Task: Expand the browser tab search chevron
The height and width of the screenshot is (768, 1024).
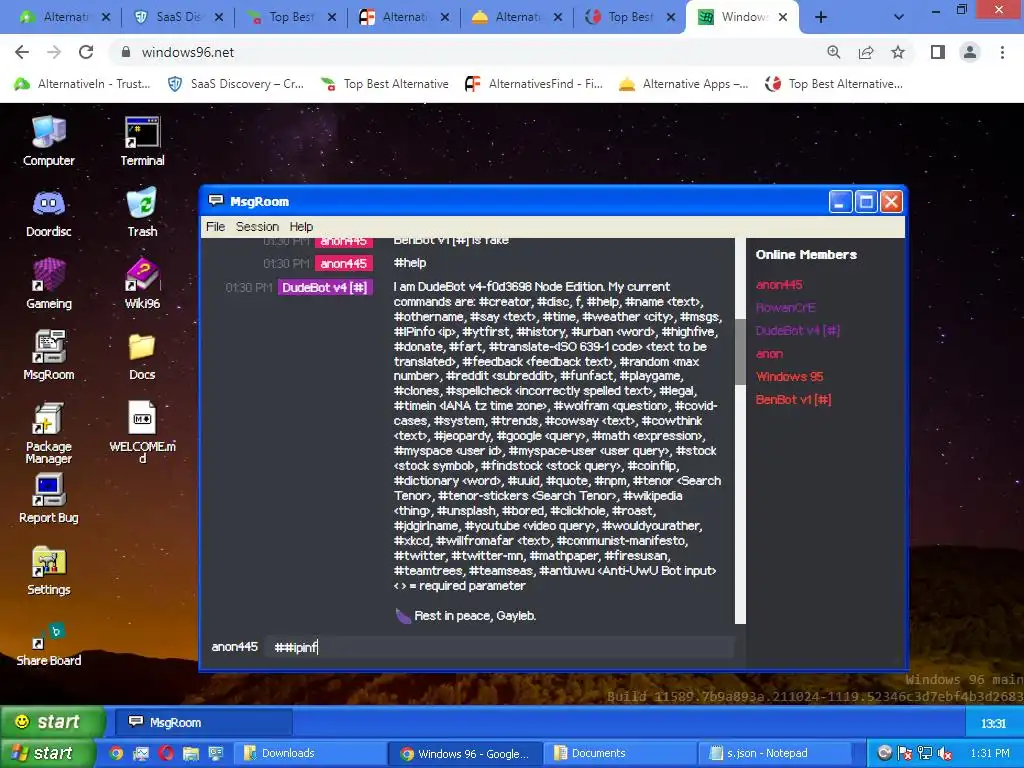Action: coord(899,18)
